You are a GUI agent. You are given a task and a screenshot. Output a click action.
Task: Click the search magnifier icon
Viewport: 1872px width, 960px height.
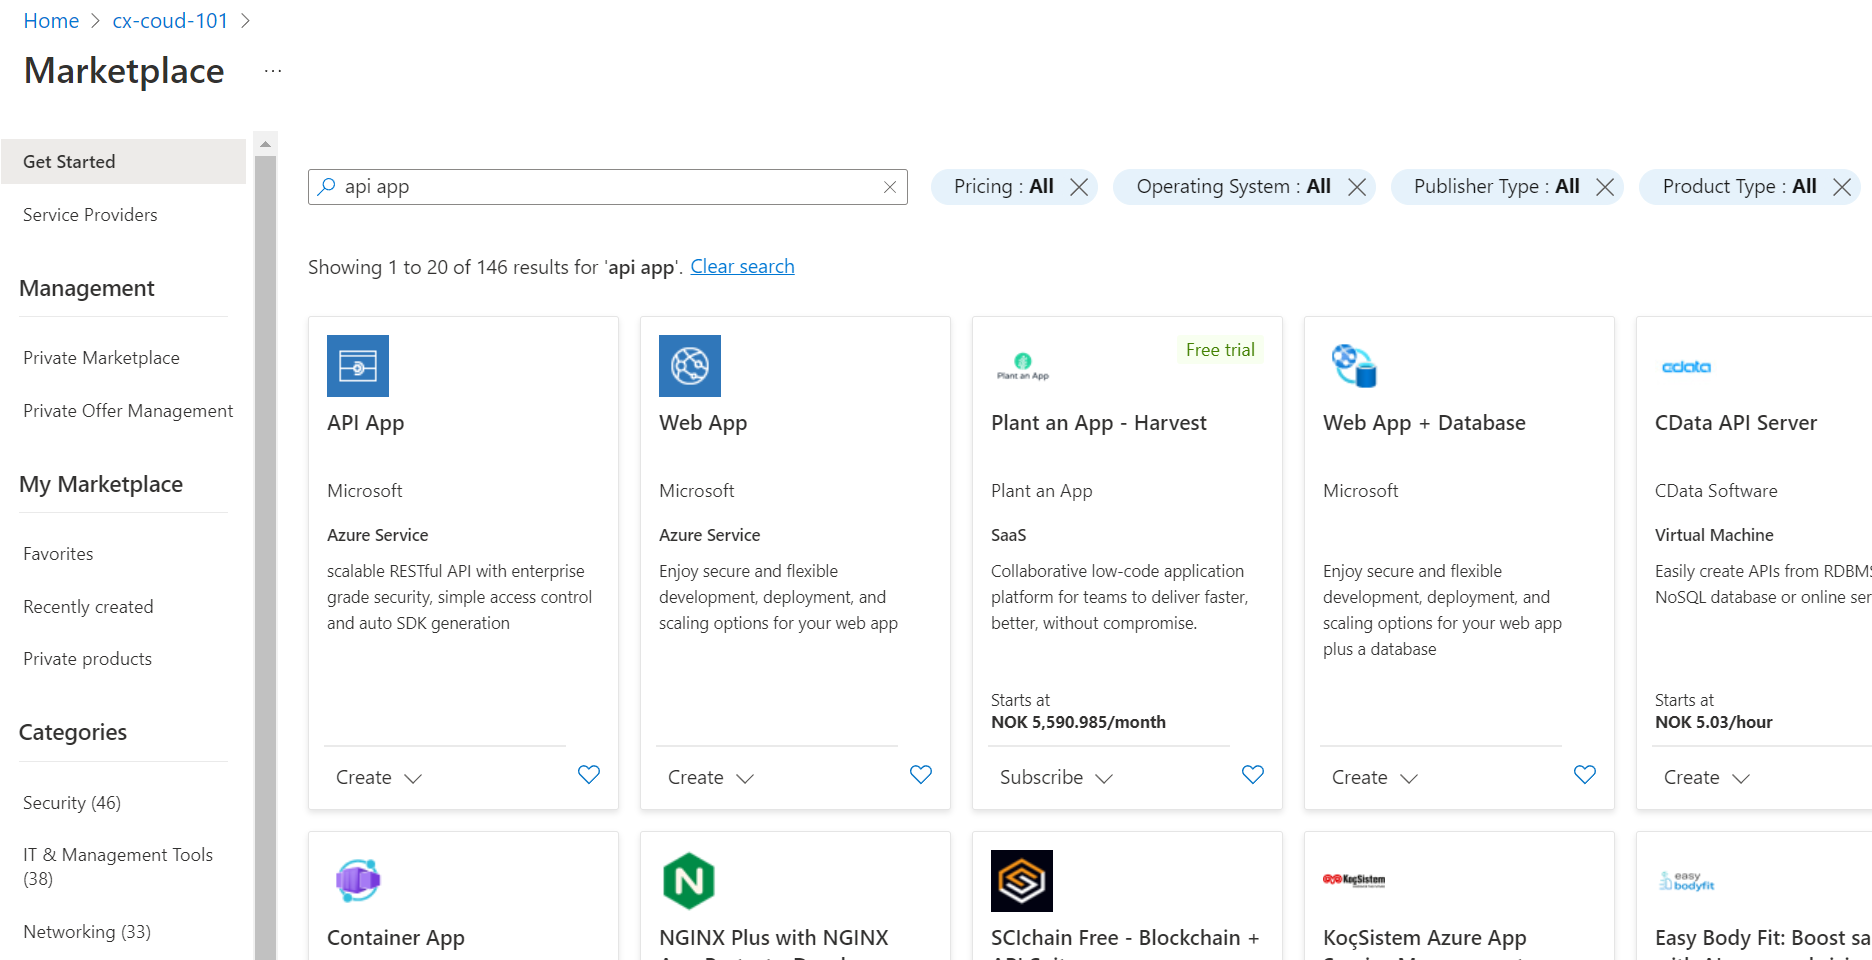point(326,186)
